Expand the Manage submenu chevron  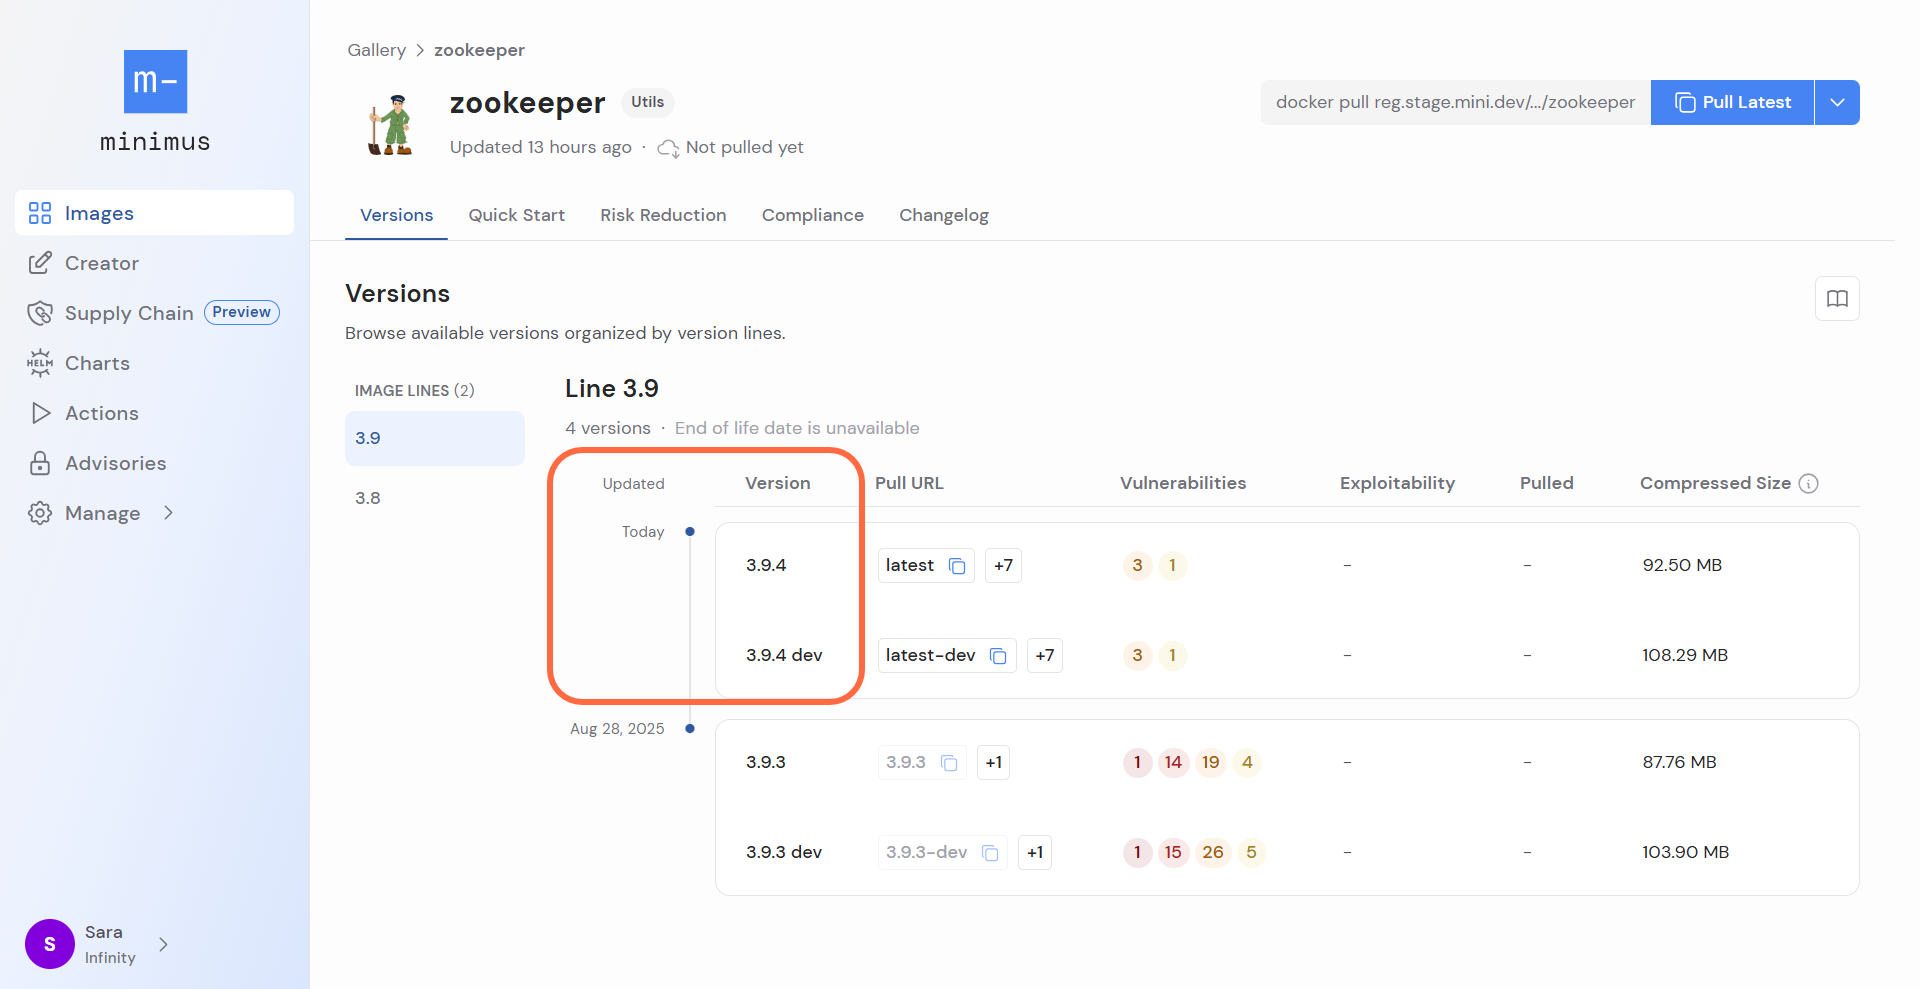(168, 513)
